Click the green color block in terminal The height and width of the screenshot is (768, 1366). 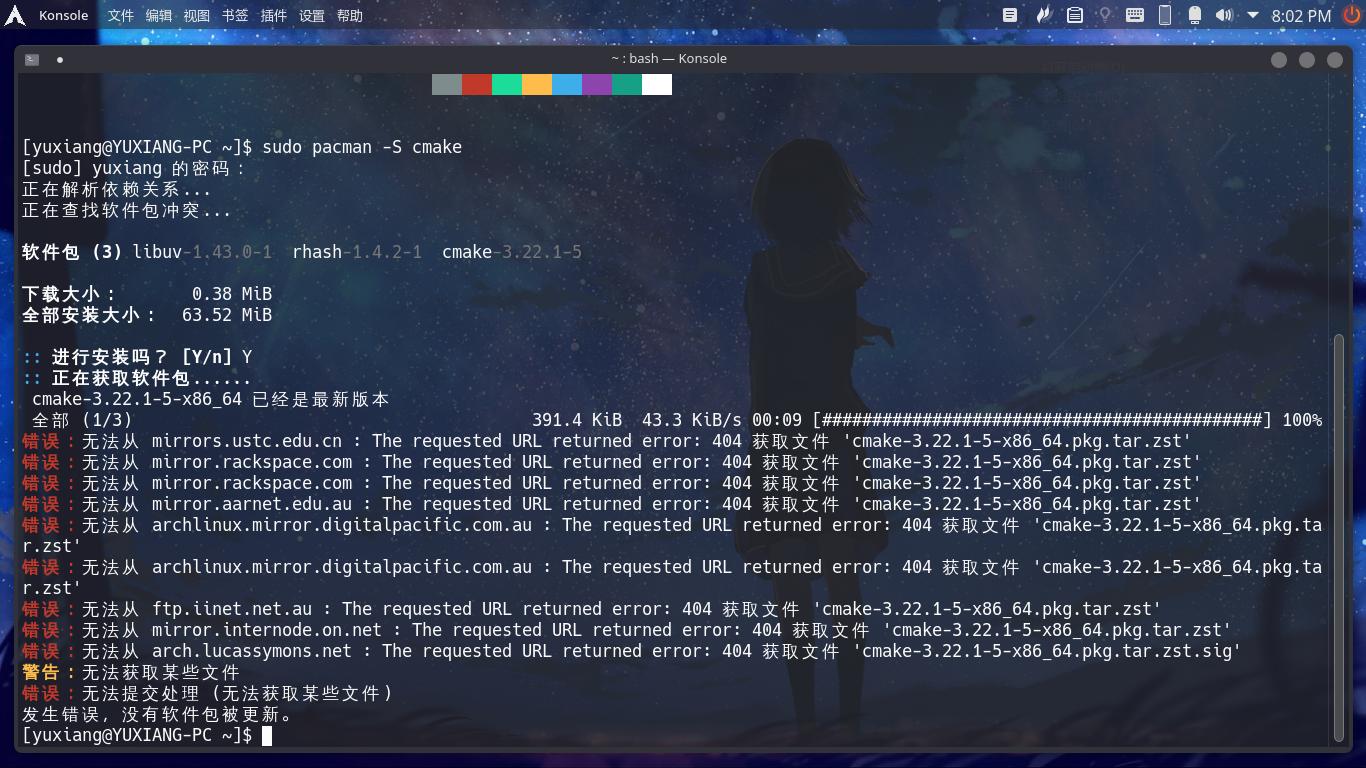coord(507,84)
